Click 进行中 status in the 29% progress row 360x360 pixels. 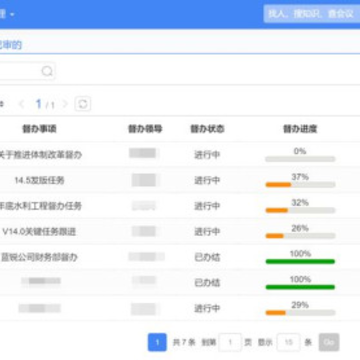207,309
